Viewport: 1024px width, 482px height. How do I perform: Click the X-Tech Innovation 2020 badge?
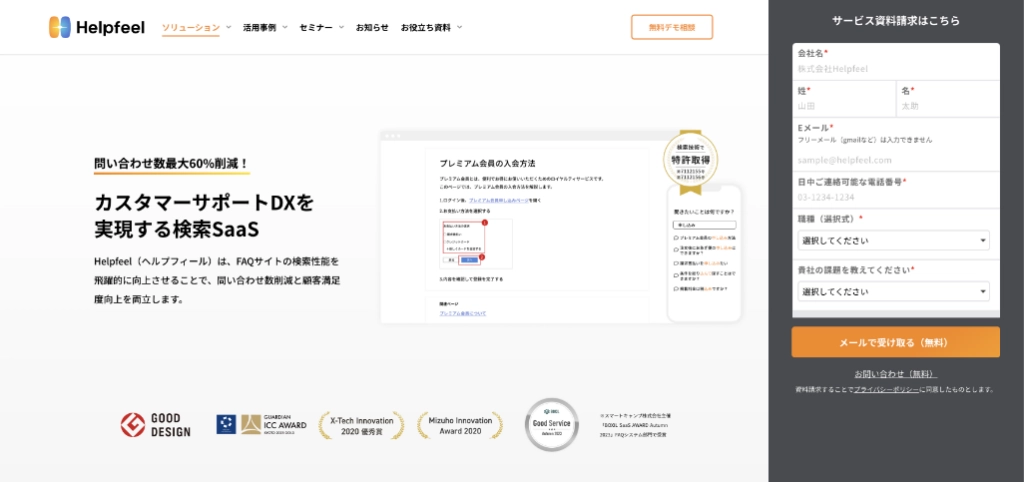(361, 426)
